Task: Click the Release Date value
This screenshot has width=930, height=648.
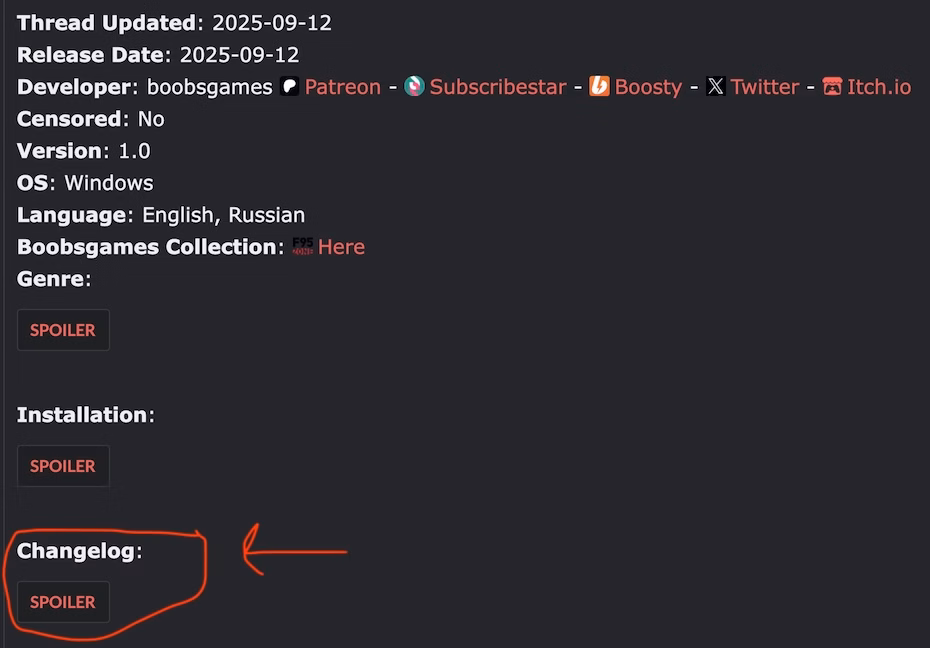Action: coord(238,55)
